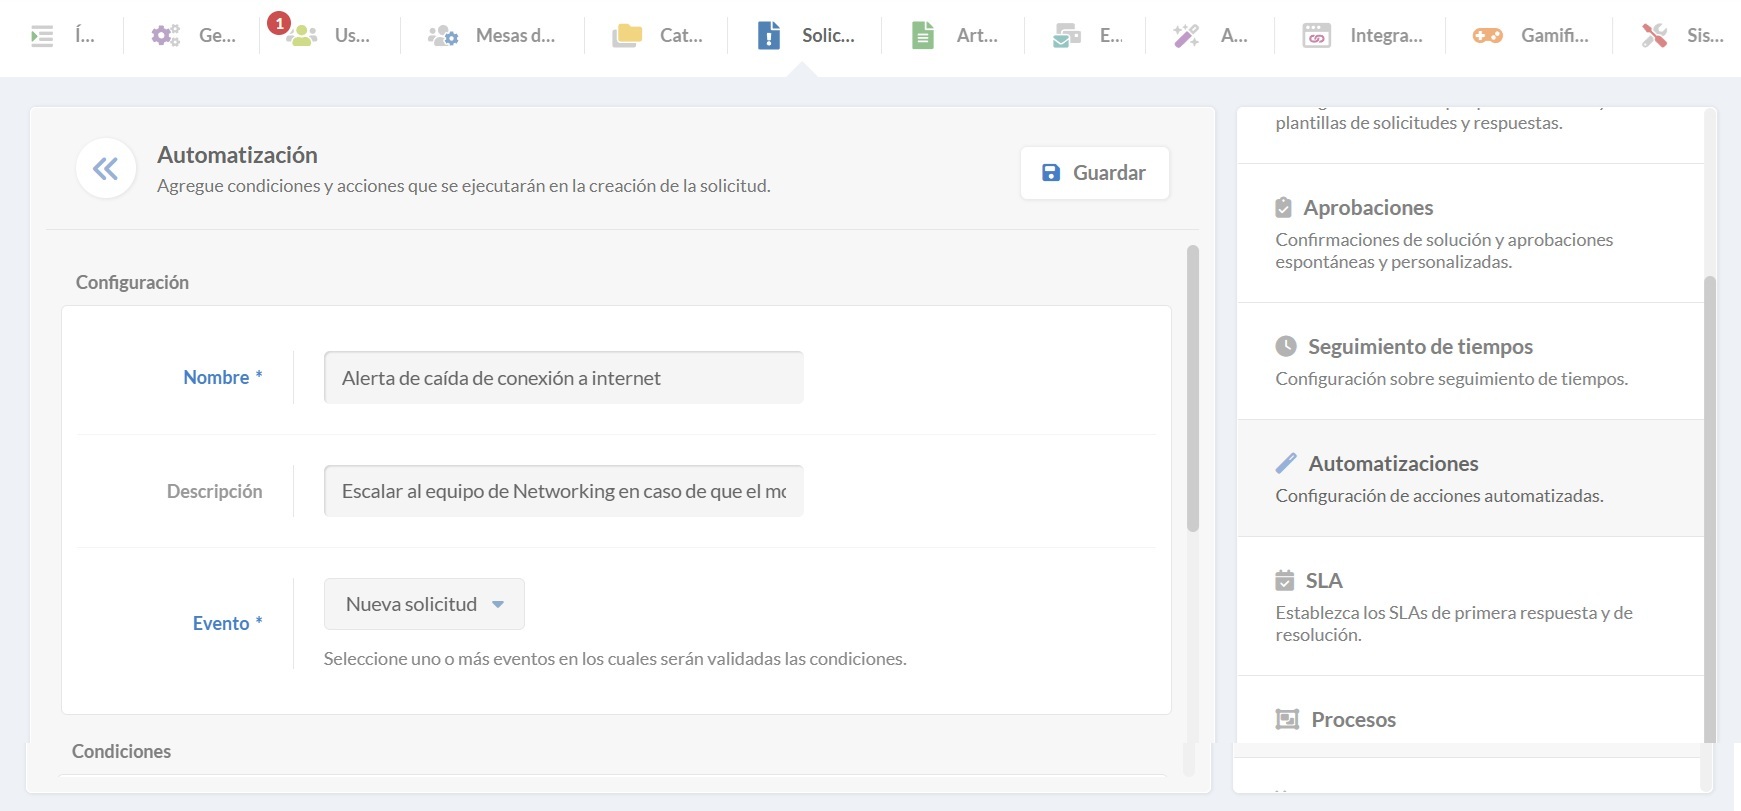Click the gamepad Gamification icon
This screenshot has height=811, width=1741.
tap(1487, 36)
